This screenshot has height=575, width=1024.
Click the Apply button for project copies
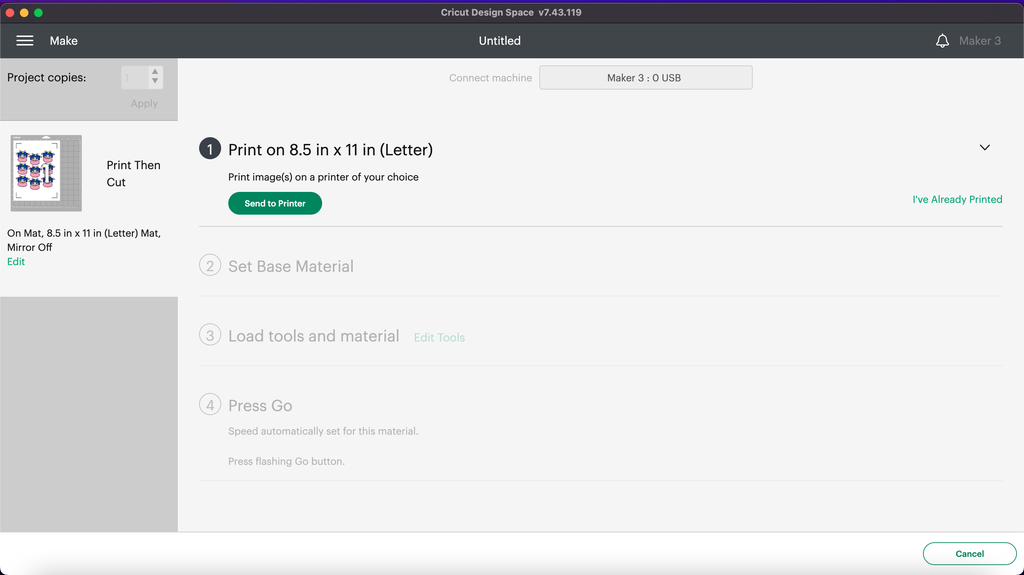click(144, 103)
